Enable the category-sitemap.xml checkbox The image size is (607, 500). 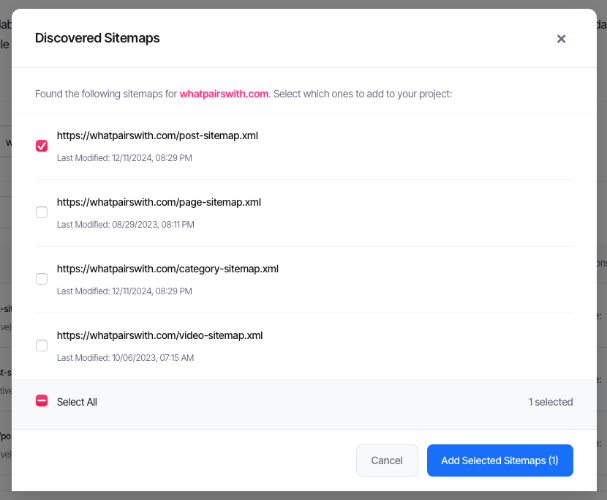[42, 279]
